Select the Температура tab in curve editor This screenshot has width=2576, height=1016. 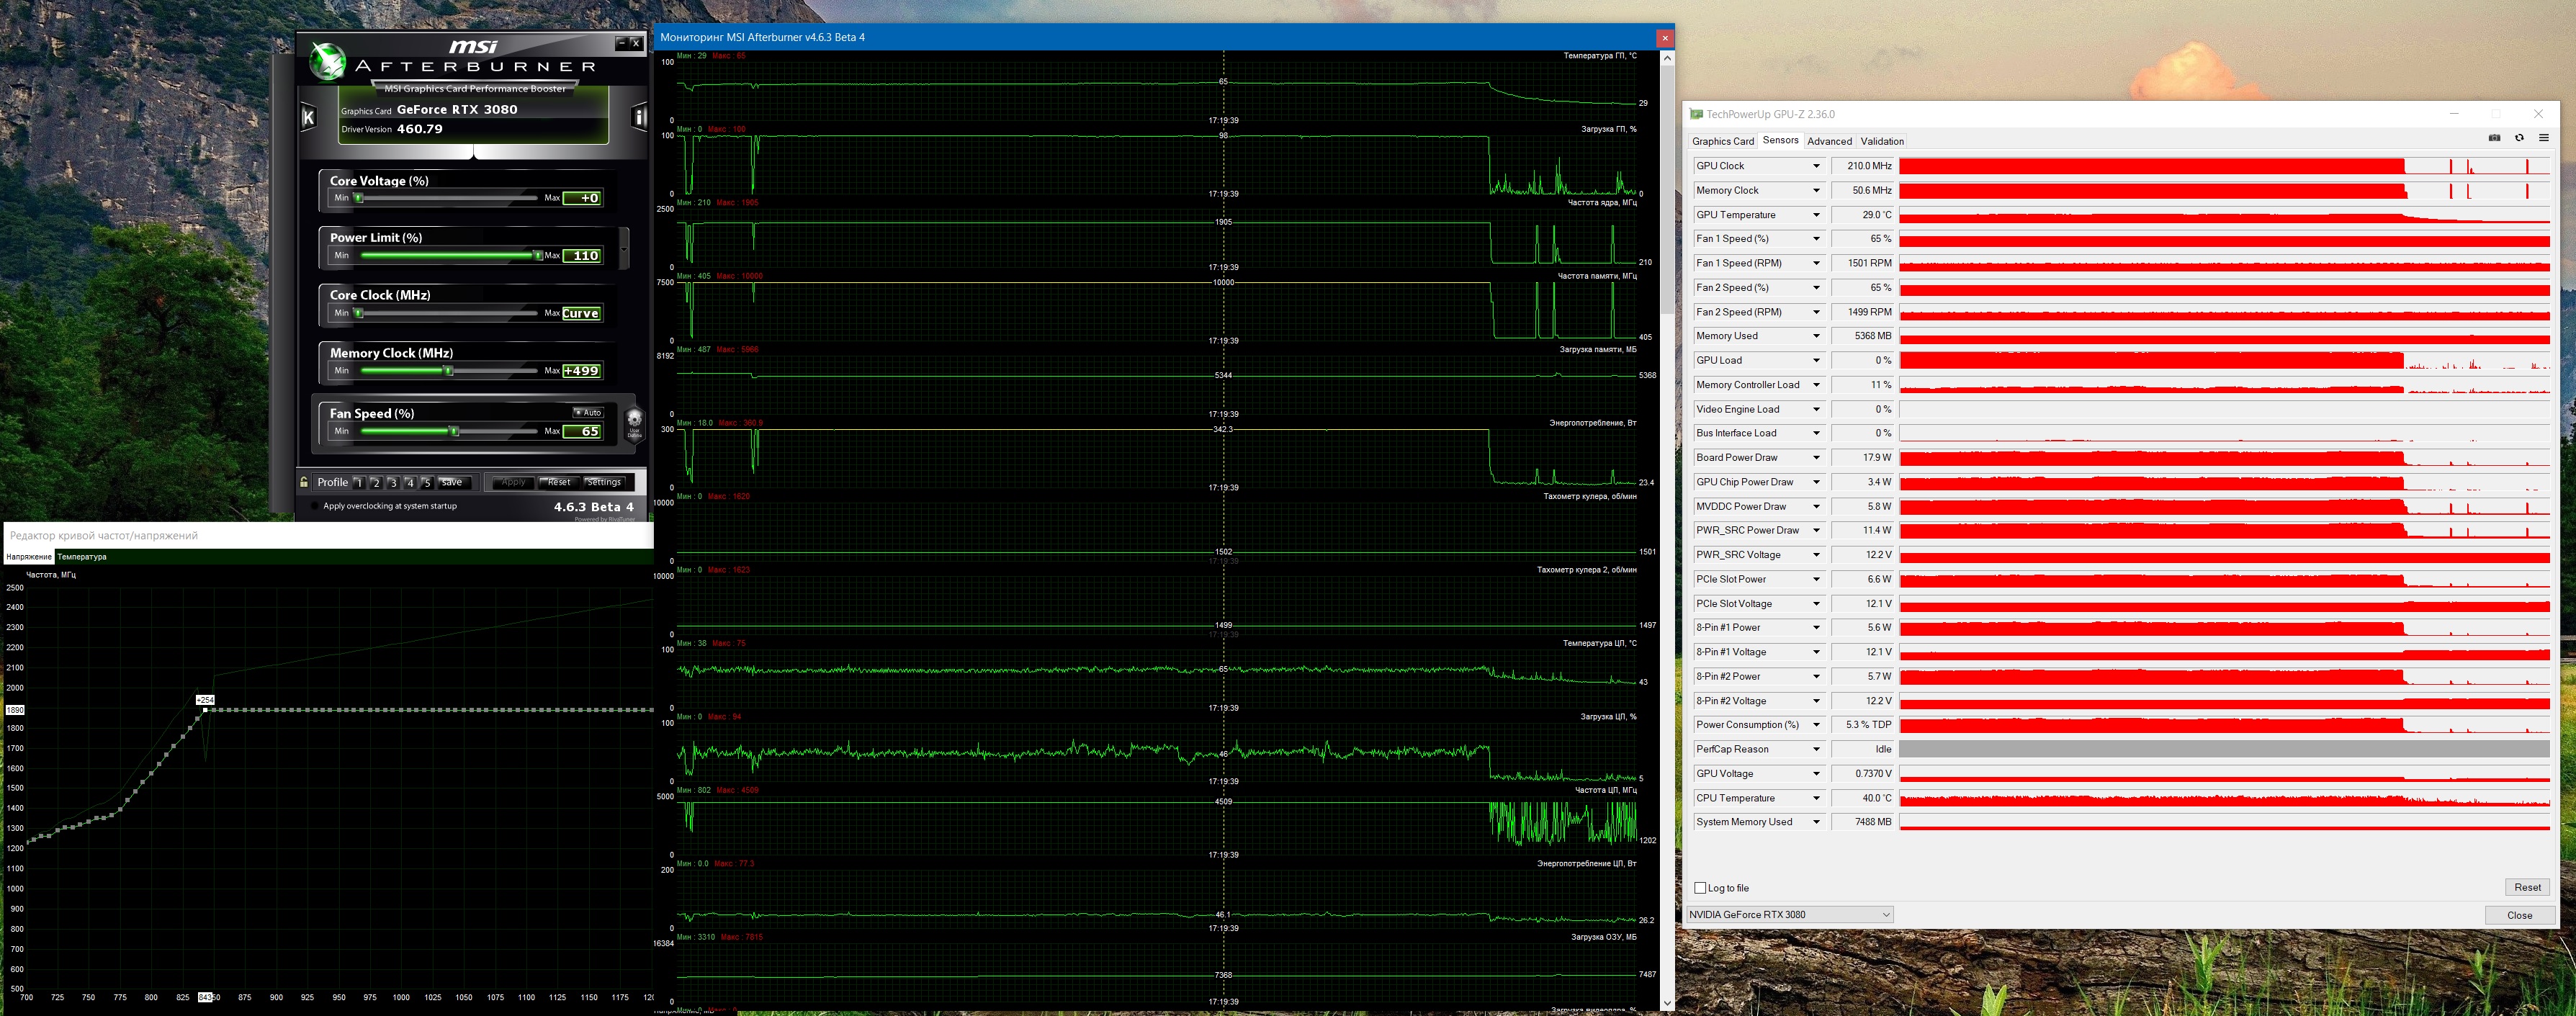click(82, 557)
